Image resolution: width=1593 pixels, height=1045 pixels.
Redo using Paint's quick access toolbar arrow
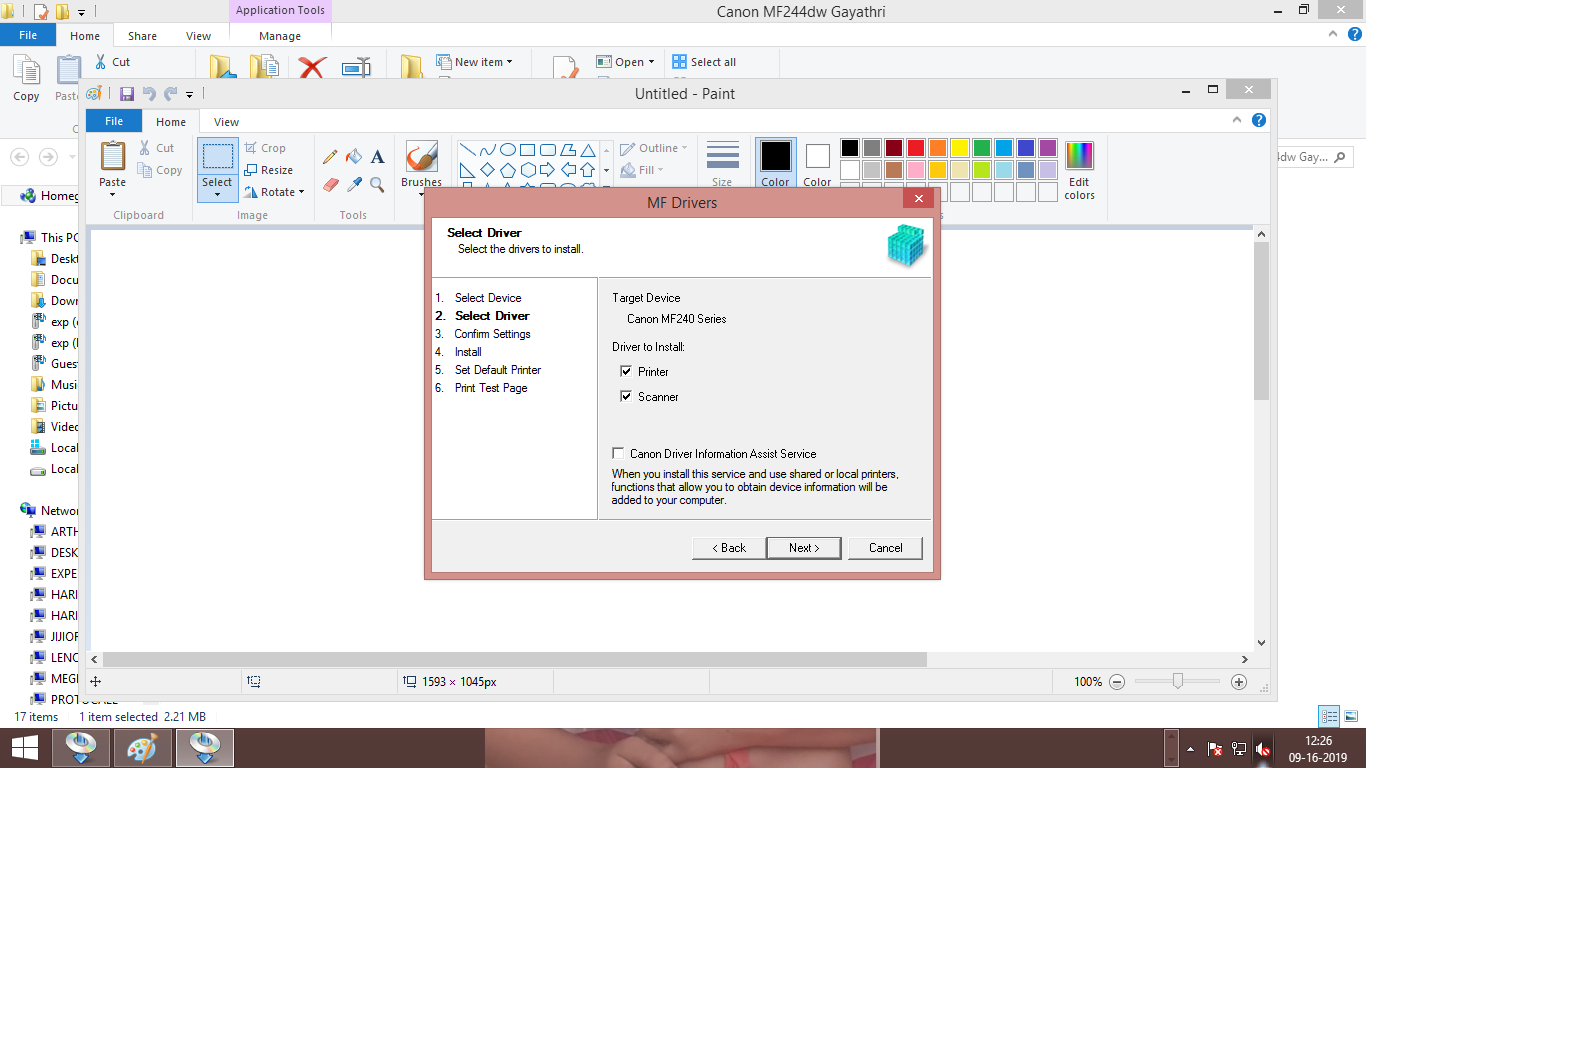pos(170,94)
